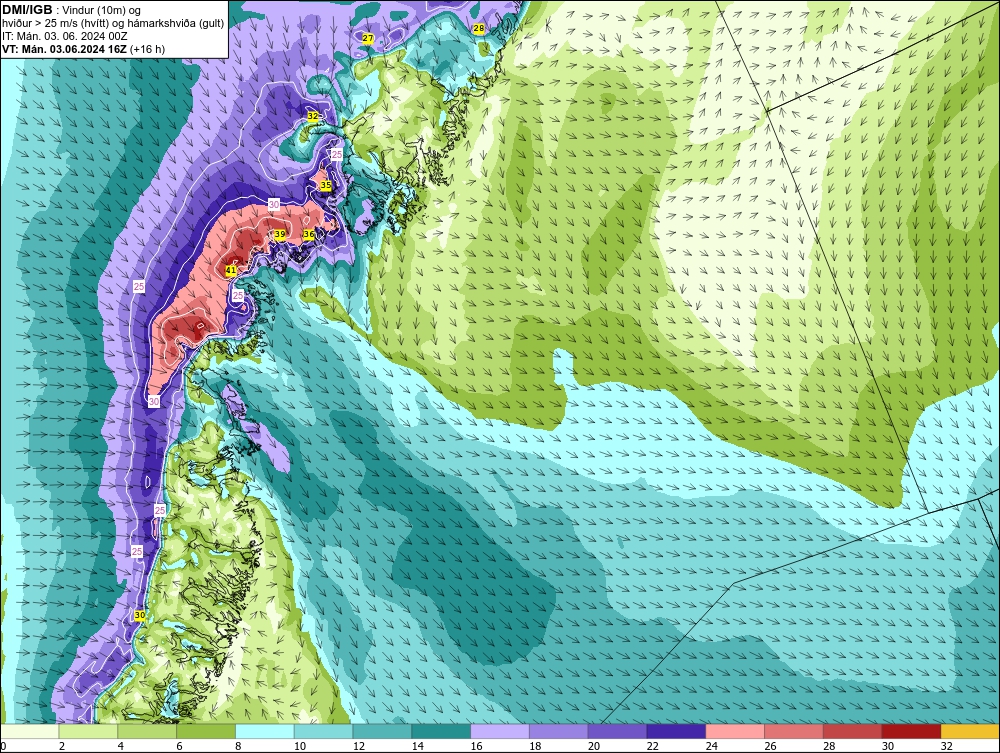Click the legend scale value 32

pos(946,746)
